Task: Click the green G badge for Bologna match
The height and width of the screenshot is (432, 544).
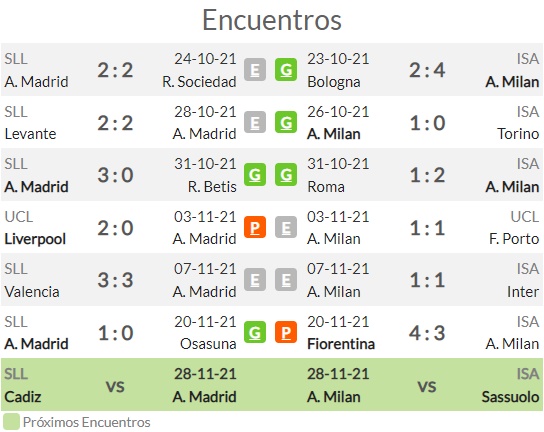Action: 286,70
